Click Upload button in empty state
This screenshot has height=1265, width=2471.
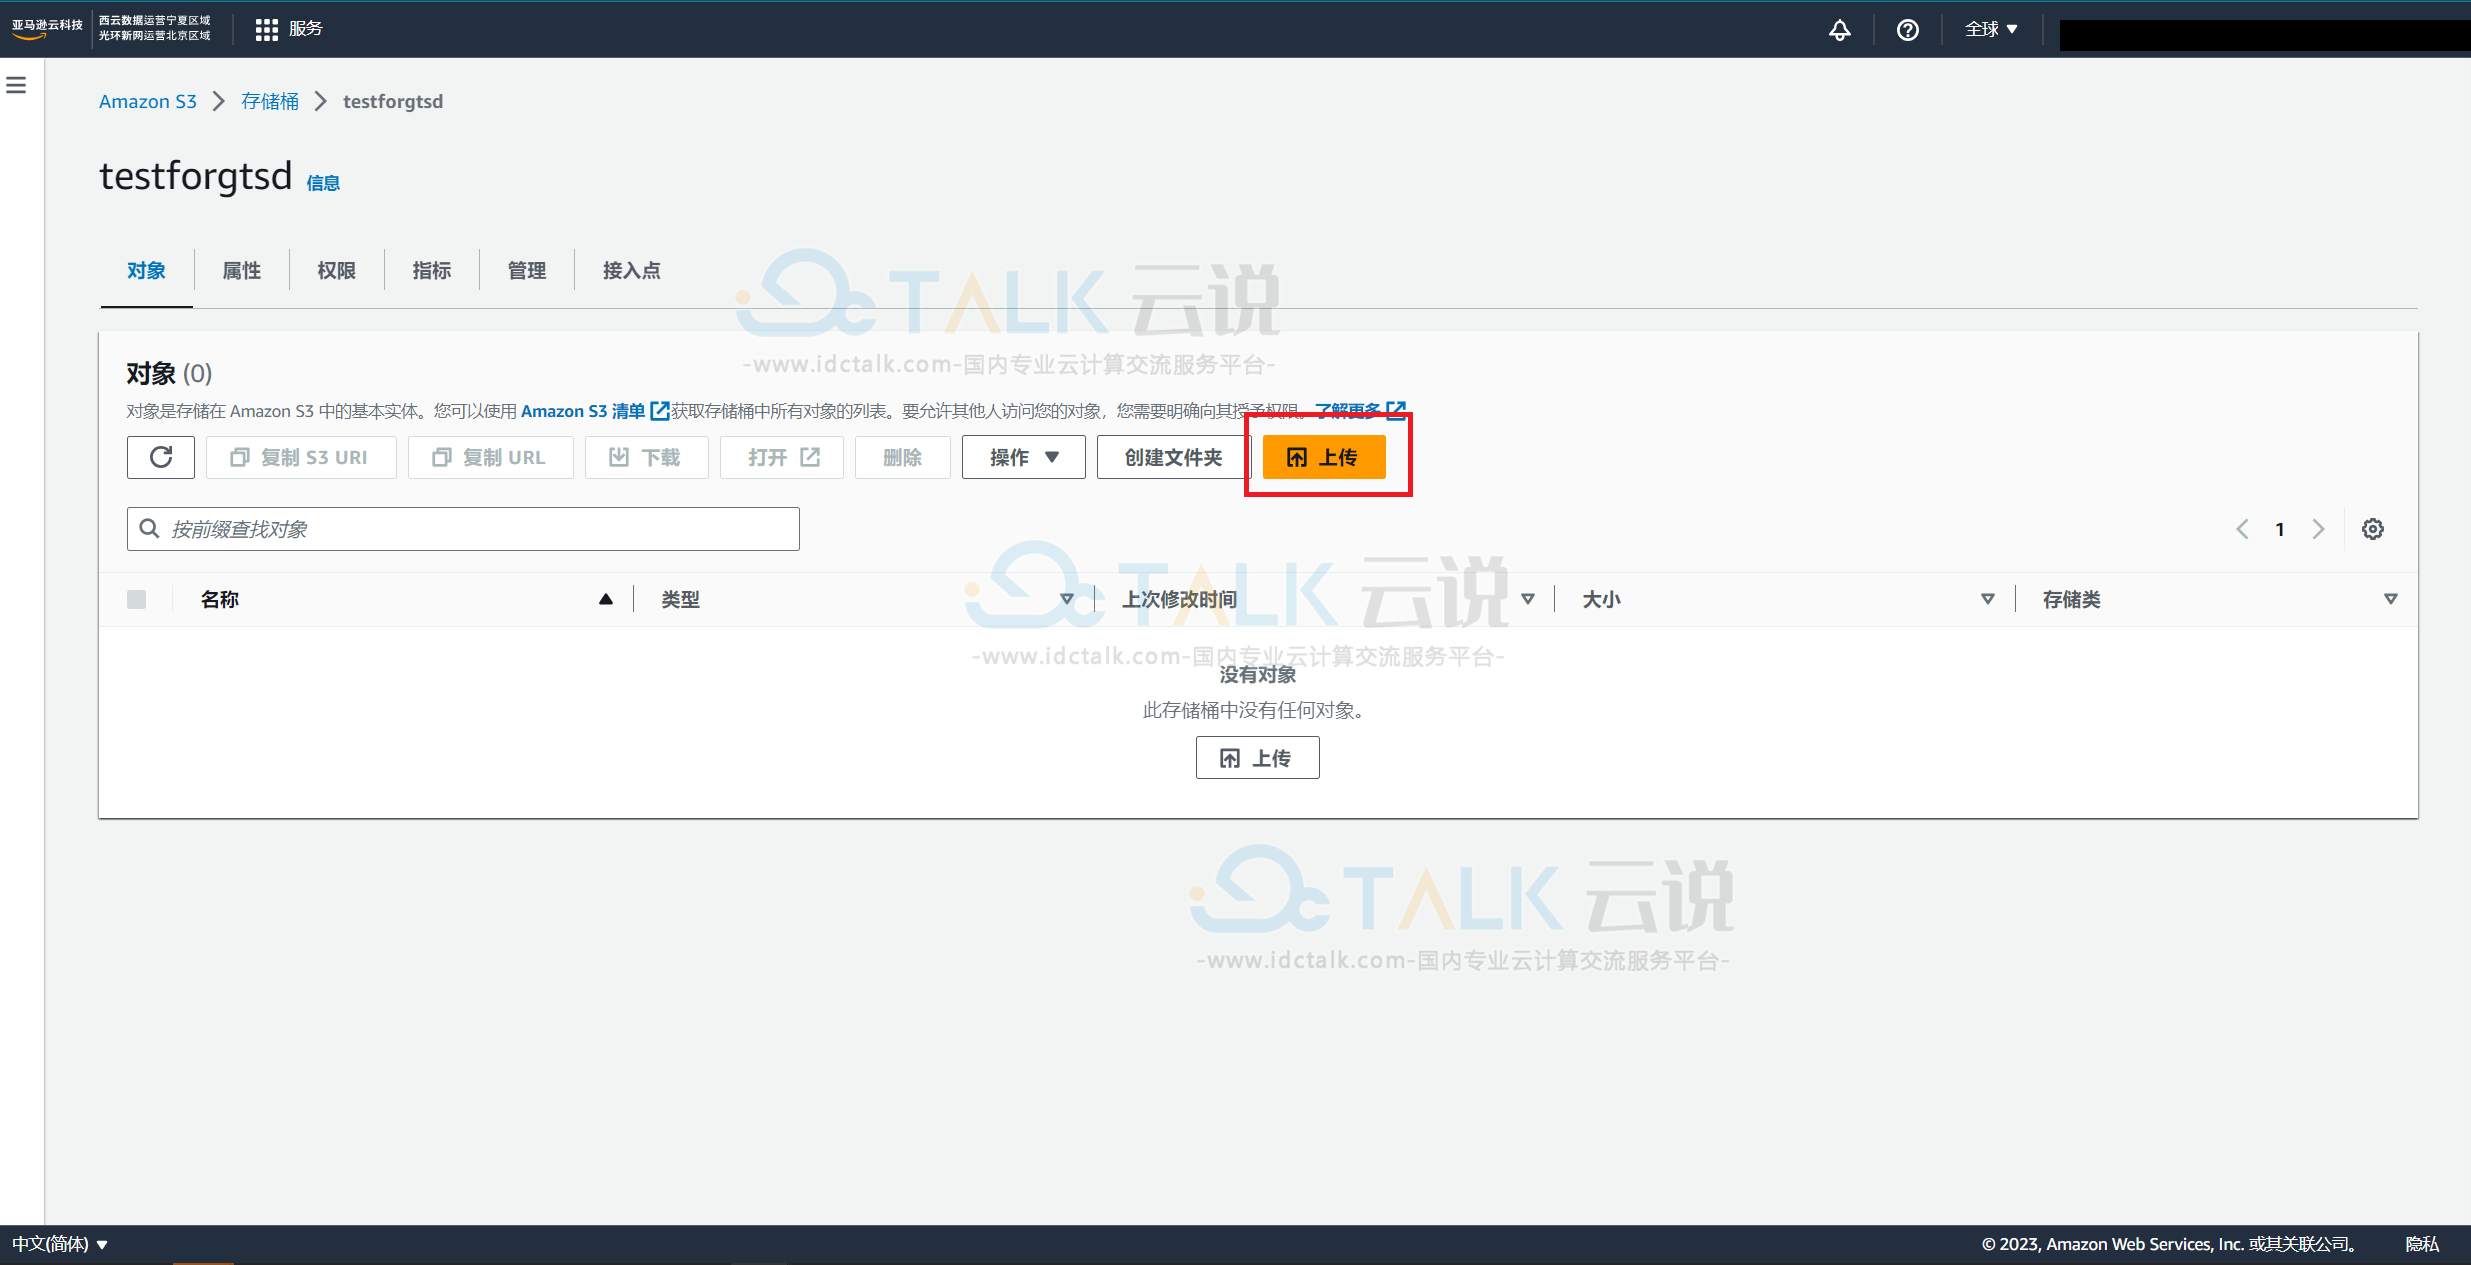point(1257,758)
